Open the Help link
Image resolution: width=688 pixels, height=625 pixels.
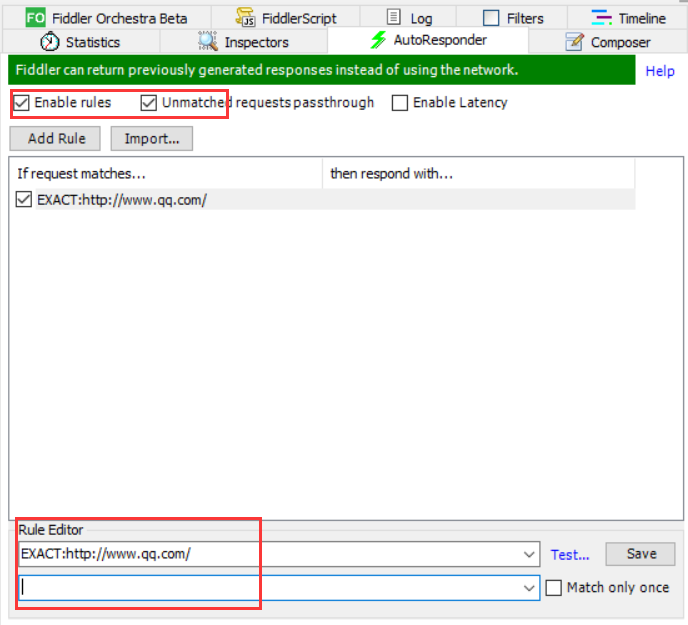pos(660,71)
